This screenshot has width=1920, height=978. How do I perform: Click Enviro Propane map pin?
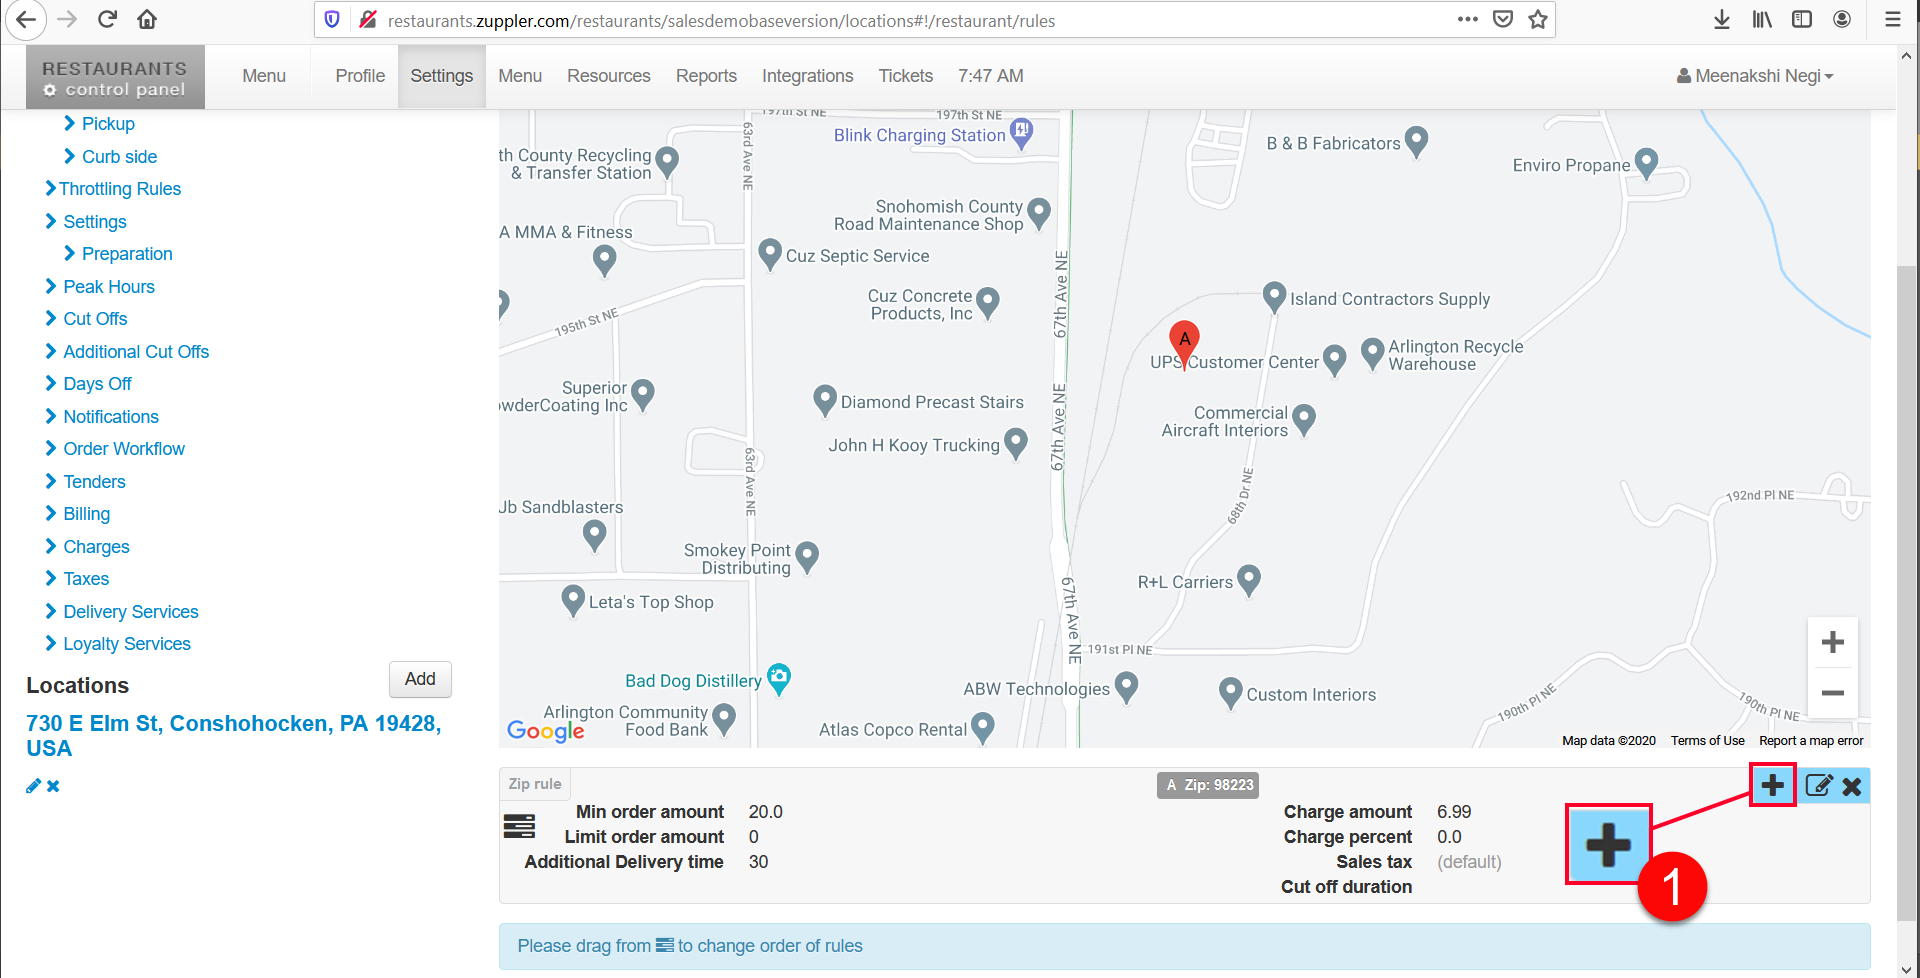pos(1646,163)
